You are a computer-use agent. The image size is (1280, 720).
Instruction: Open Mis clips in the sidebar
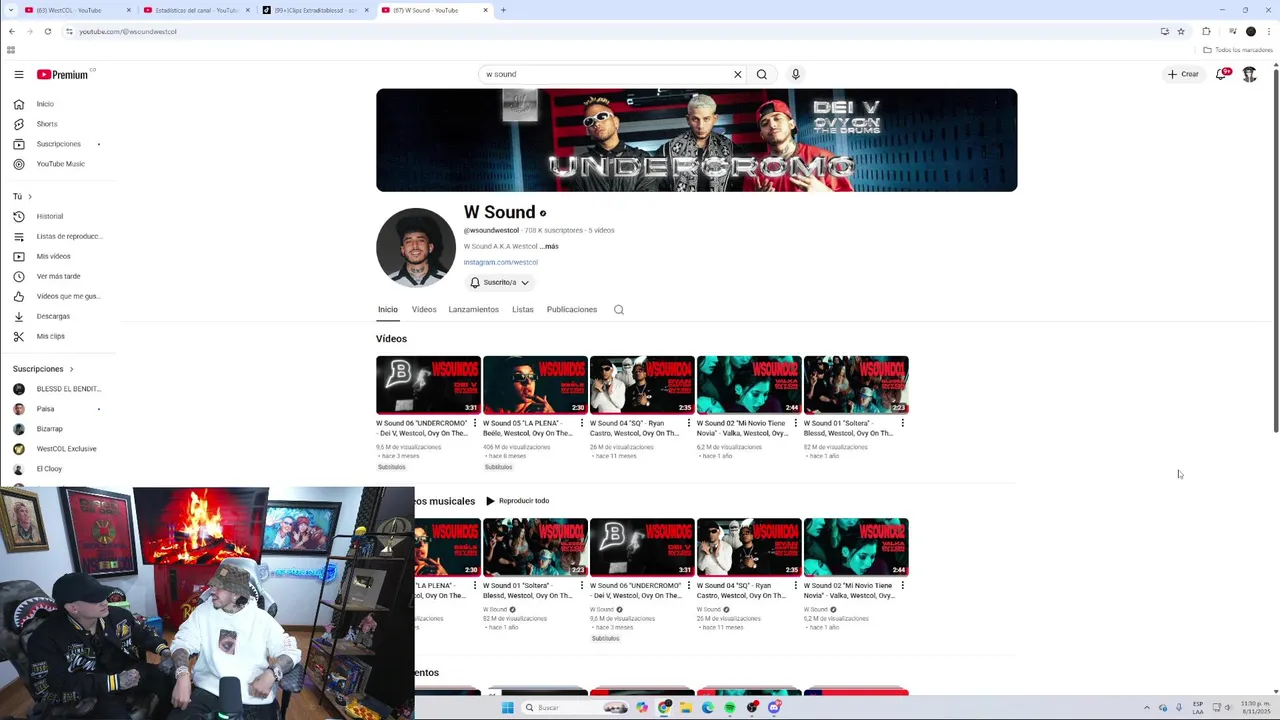pyautogui.click(x=50, y=336)
